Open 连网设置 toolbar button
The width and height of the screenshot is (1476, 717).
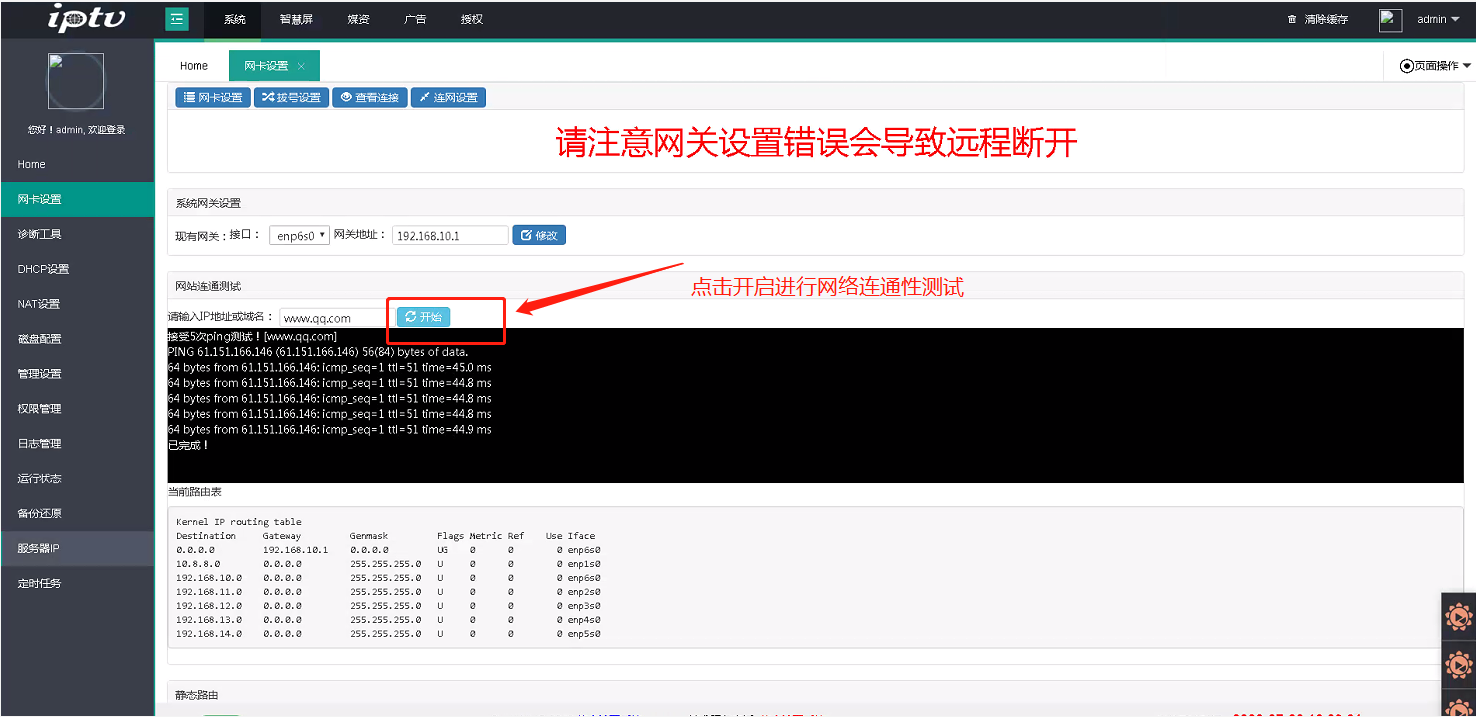(x=448, y=97)
